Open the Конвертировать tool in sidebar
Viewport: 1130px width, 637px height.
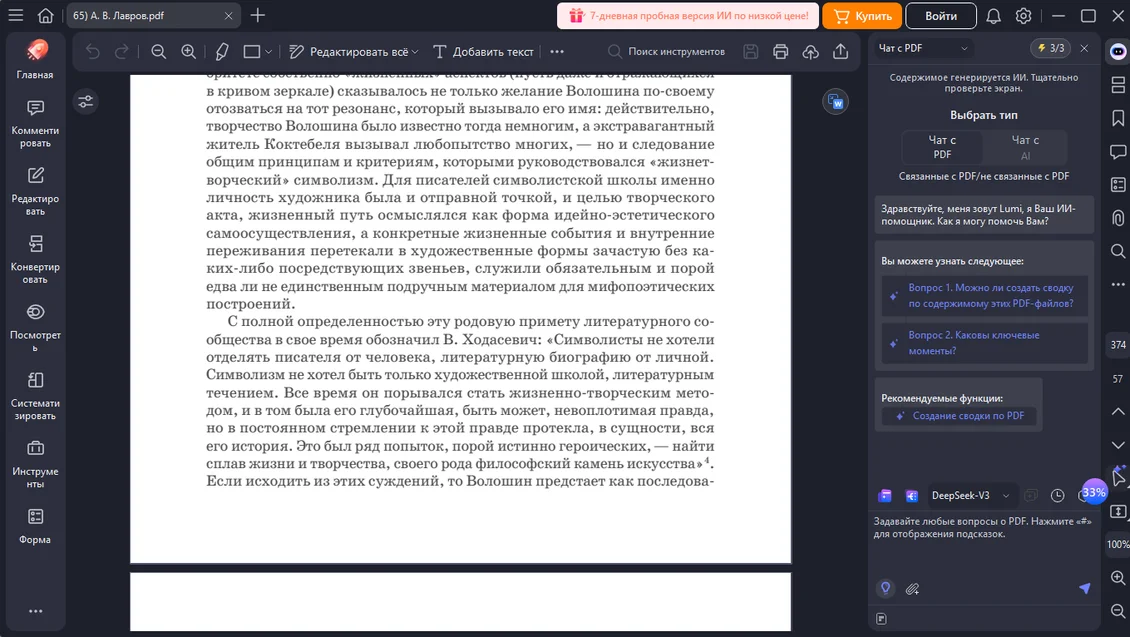(35, 259)
